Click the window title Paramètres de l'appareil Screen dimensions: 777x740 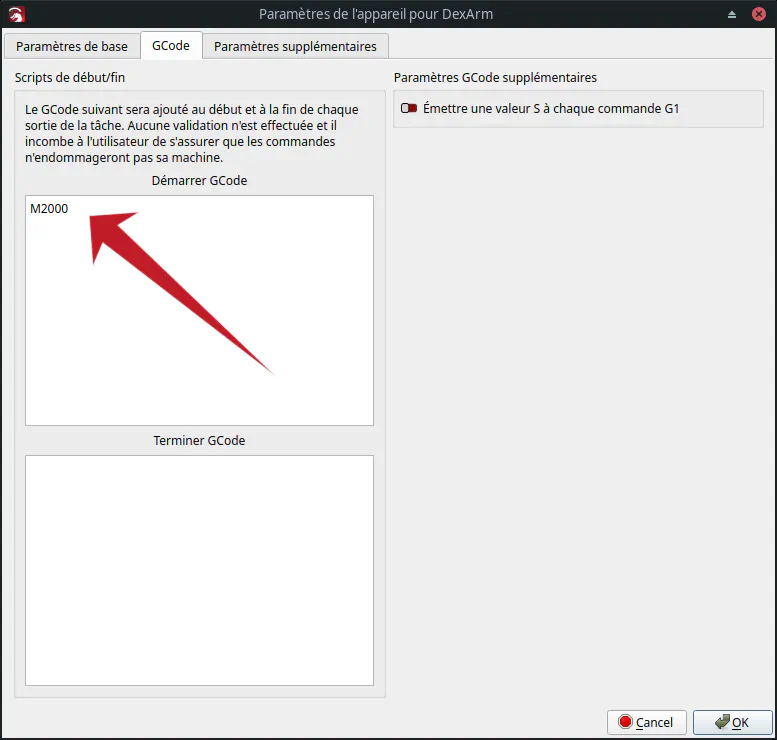tap(376, 14)
